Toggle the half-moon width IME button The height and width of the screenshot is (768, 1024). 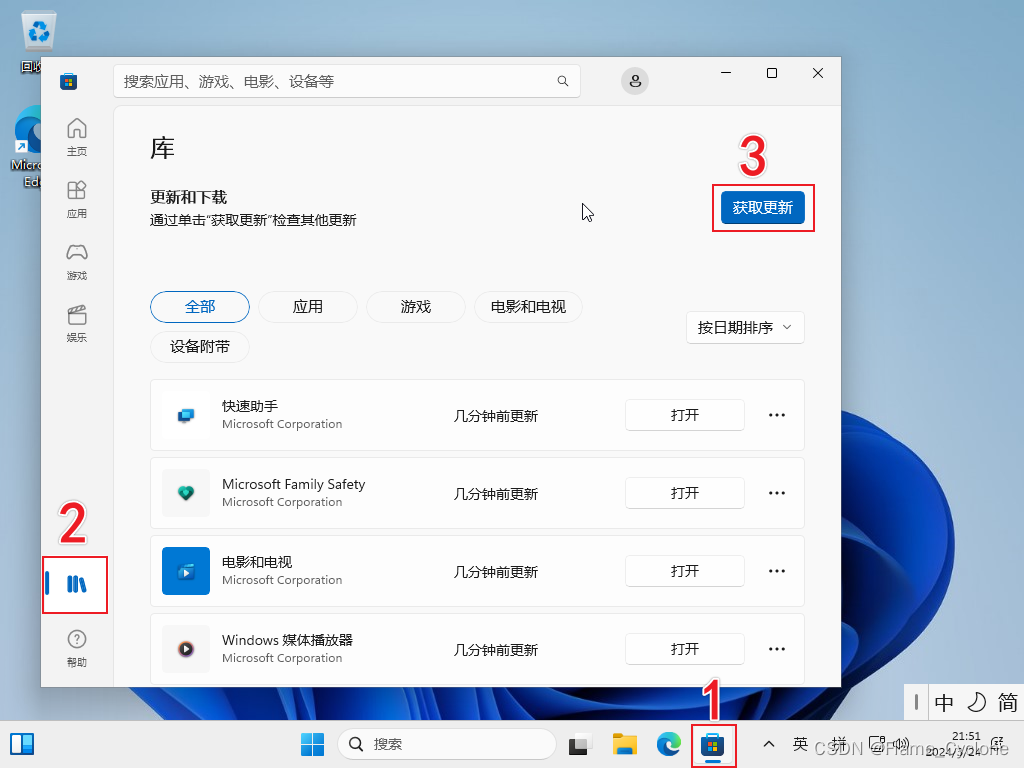click(x=976, y=703)
